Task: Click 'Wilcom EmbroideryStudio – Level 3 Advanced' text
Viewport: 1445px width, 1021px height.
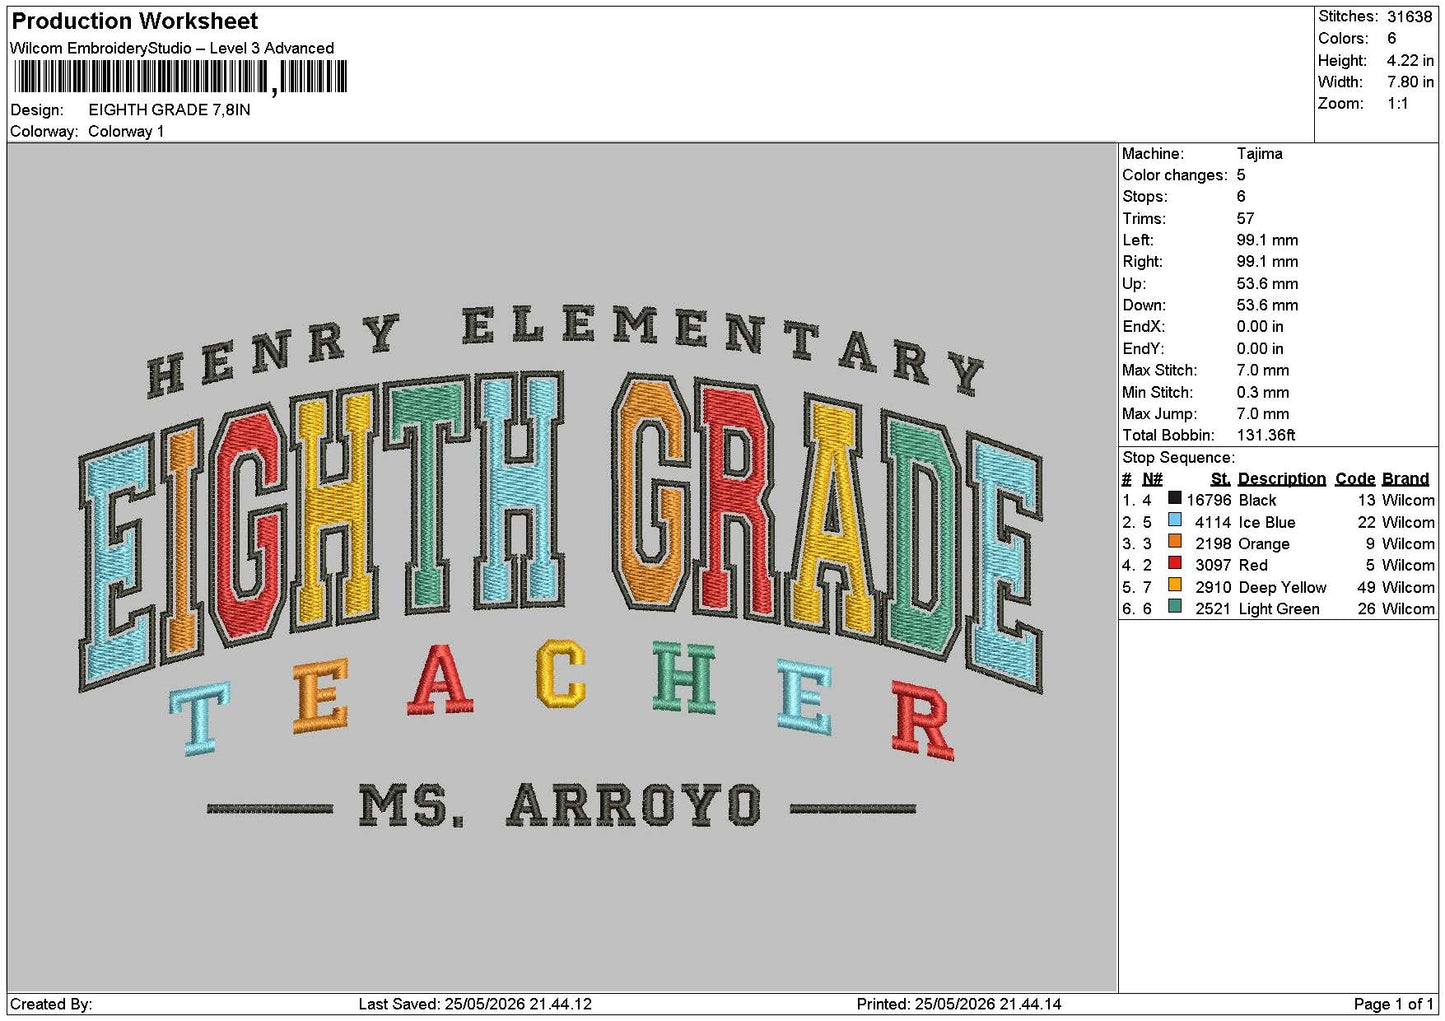Action: (172, 48)
